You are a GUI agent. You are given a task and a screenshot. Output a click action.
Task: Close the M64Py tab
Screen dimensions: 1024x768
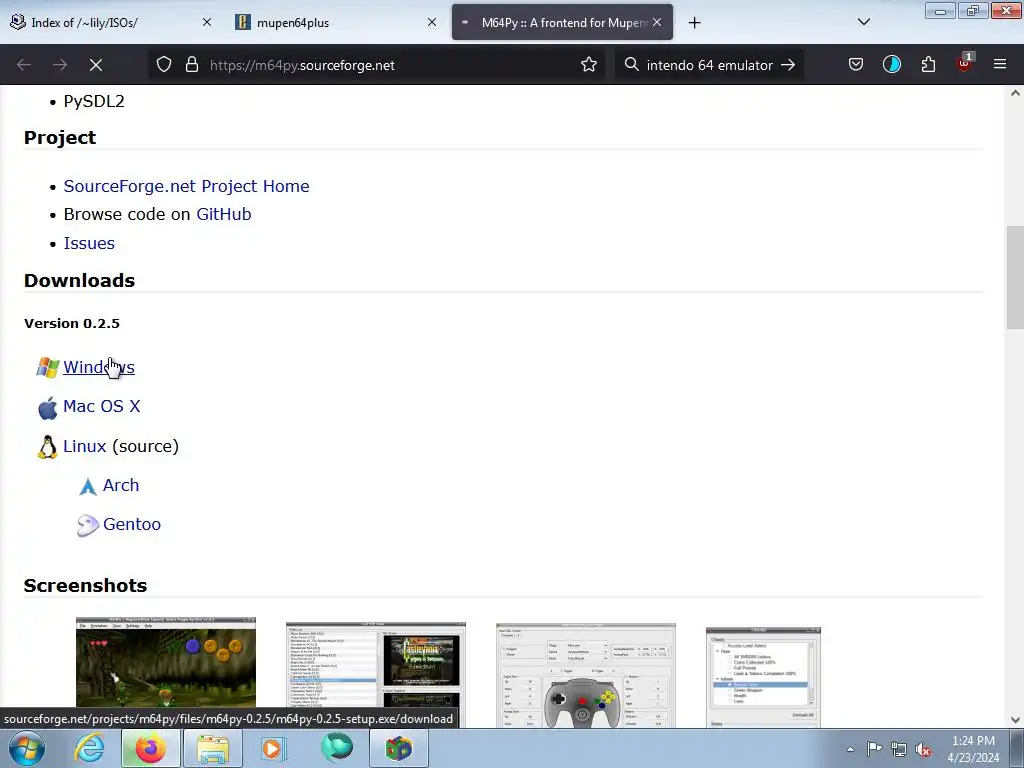657,22
